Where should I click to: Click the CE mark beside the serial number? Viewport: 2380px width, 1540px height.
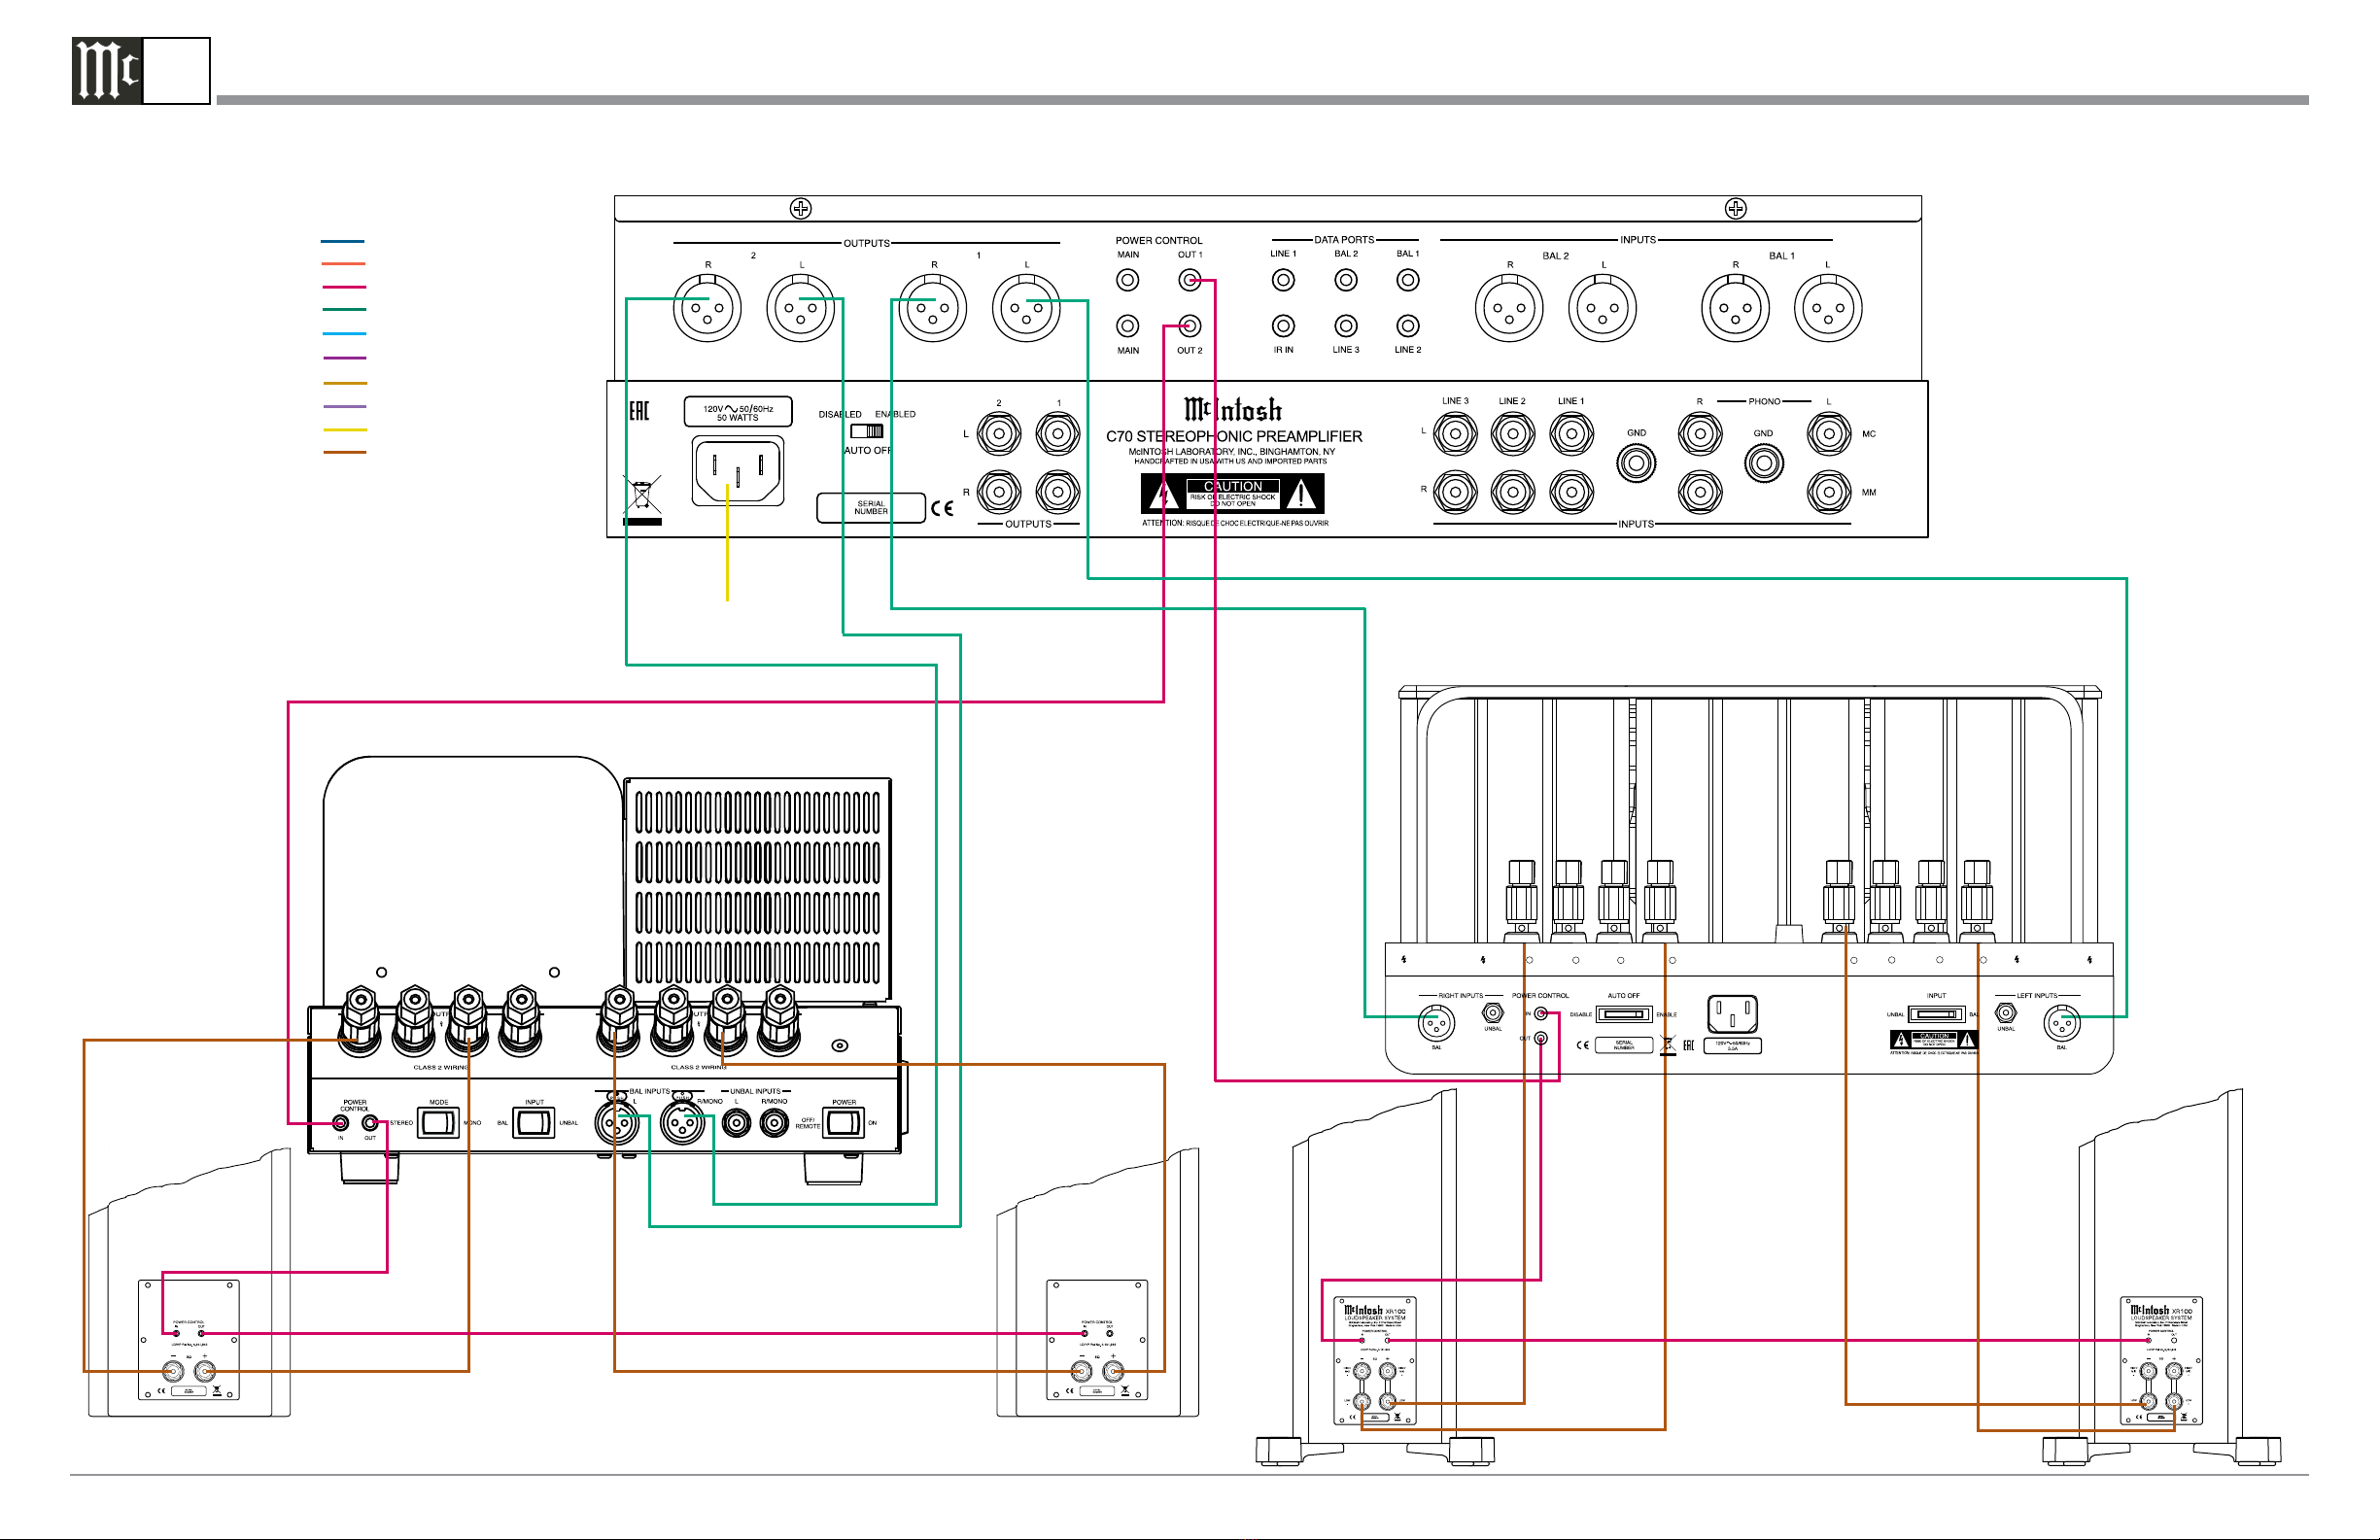(942, 508)
